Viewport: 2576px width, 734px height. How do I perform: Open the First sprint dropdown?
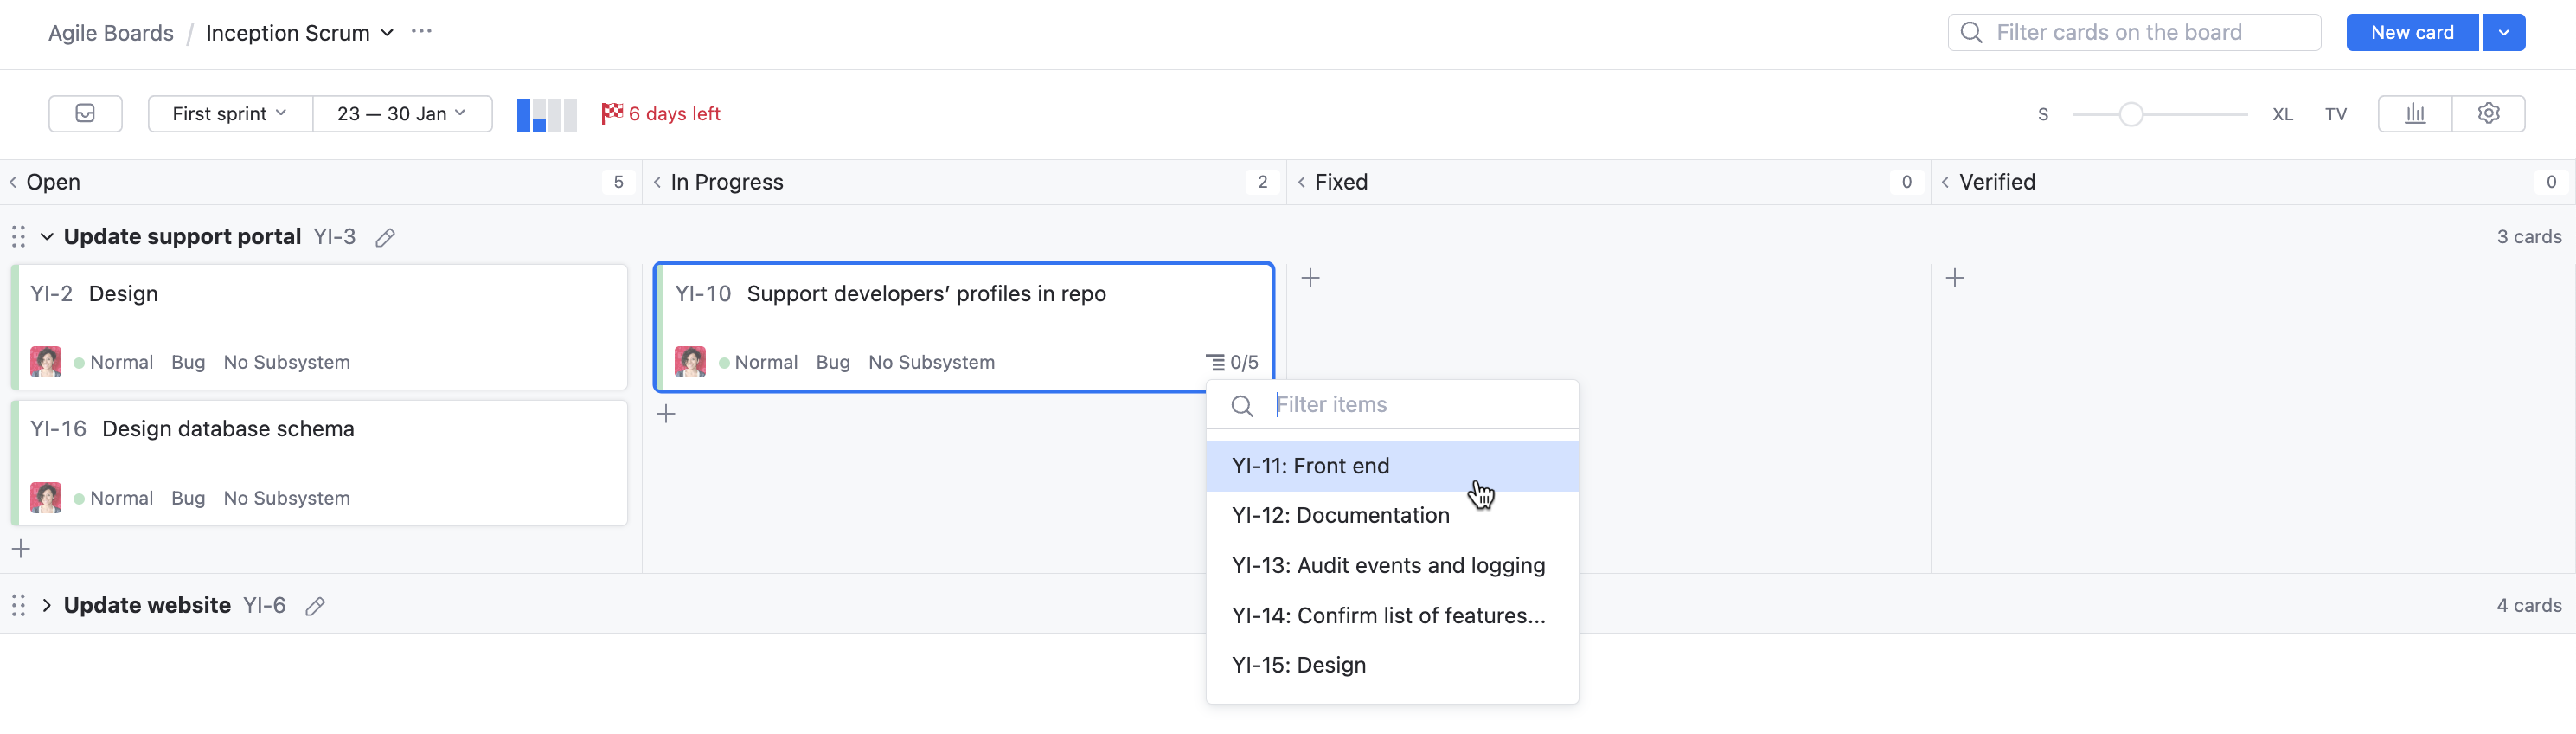tap(229, 114)
